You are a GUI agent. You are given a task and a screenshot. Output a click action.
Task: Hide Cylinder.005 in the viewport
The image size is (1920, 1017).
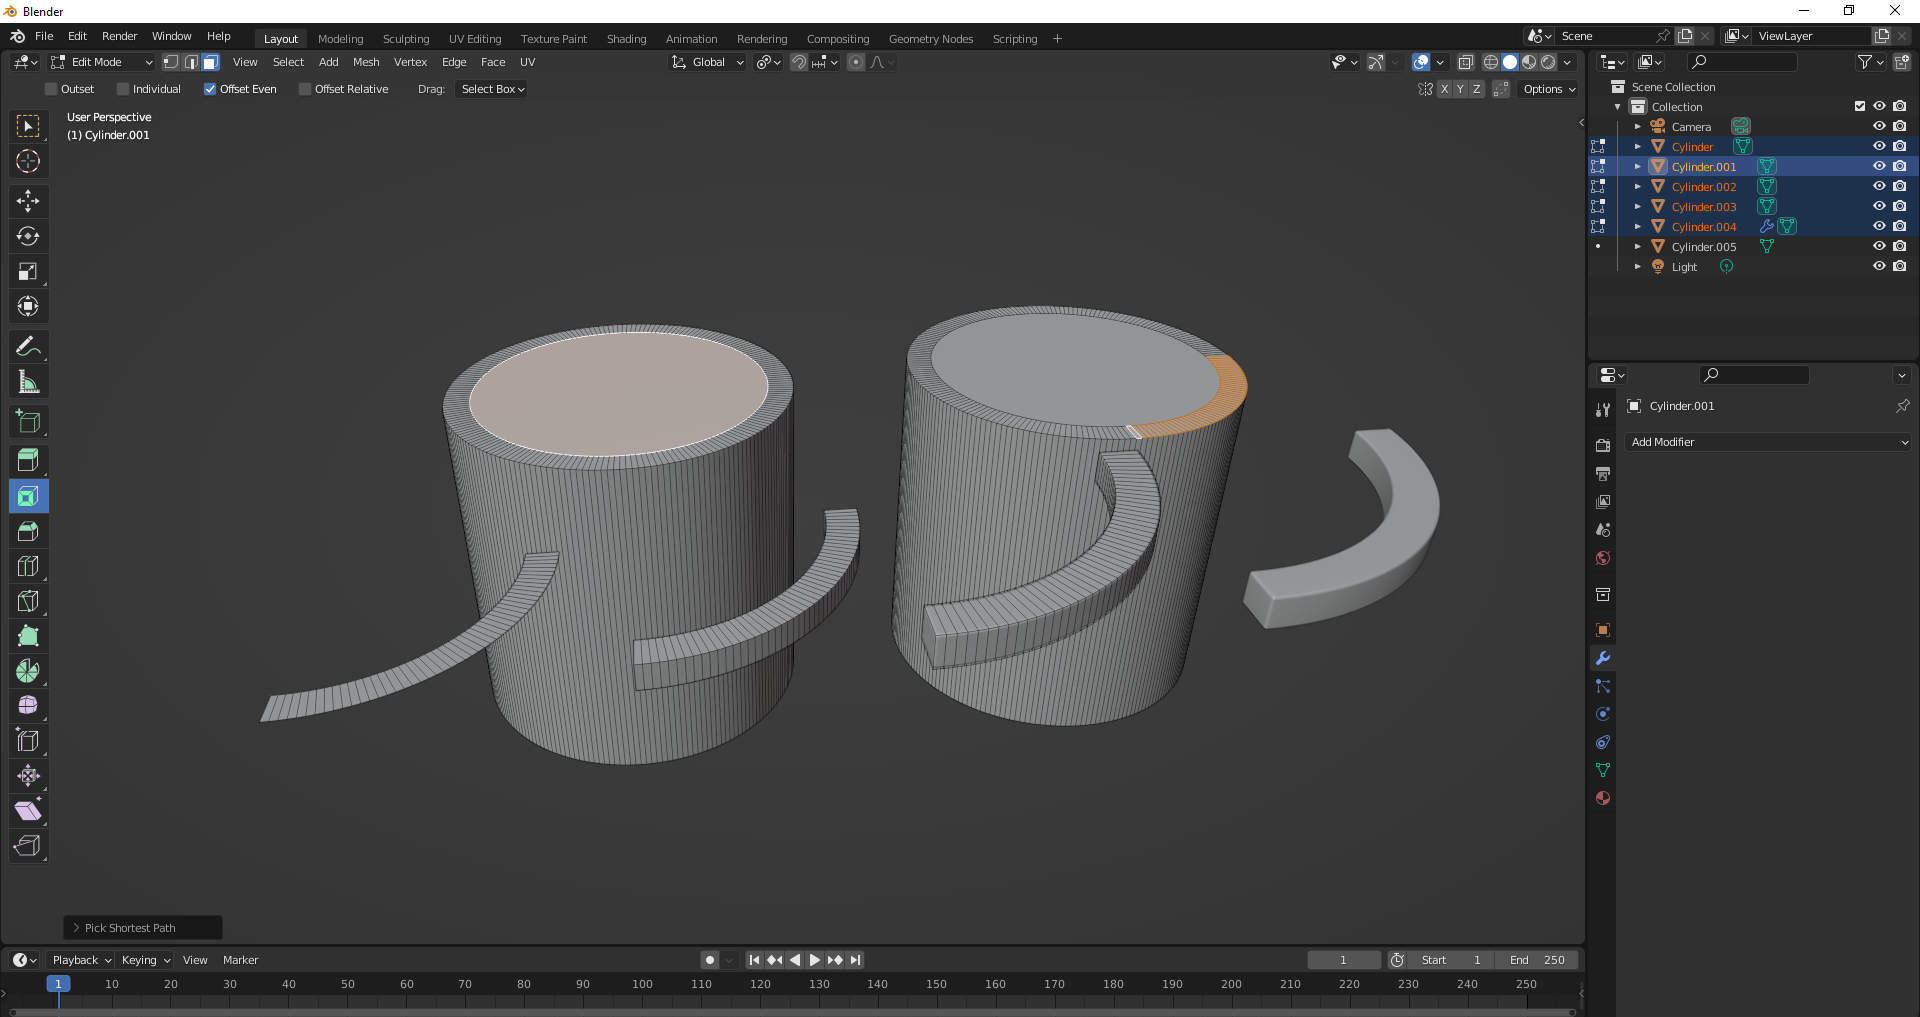(x=1879, y=246)
